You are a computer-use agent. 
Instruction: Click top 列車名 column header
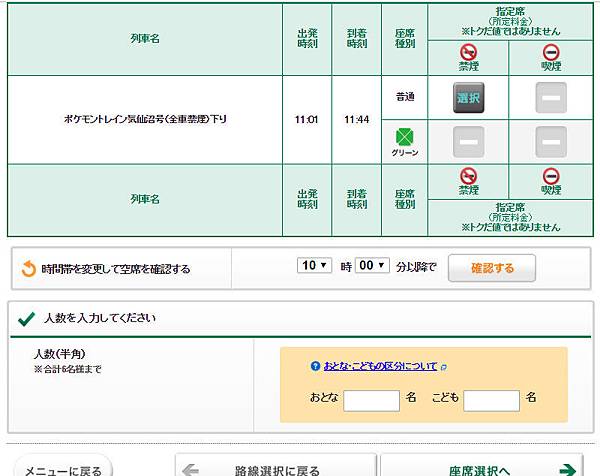click(145, 38)
